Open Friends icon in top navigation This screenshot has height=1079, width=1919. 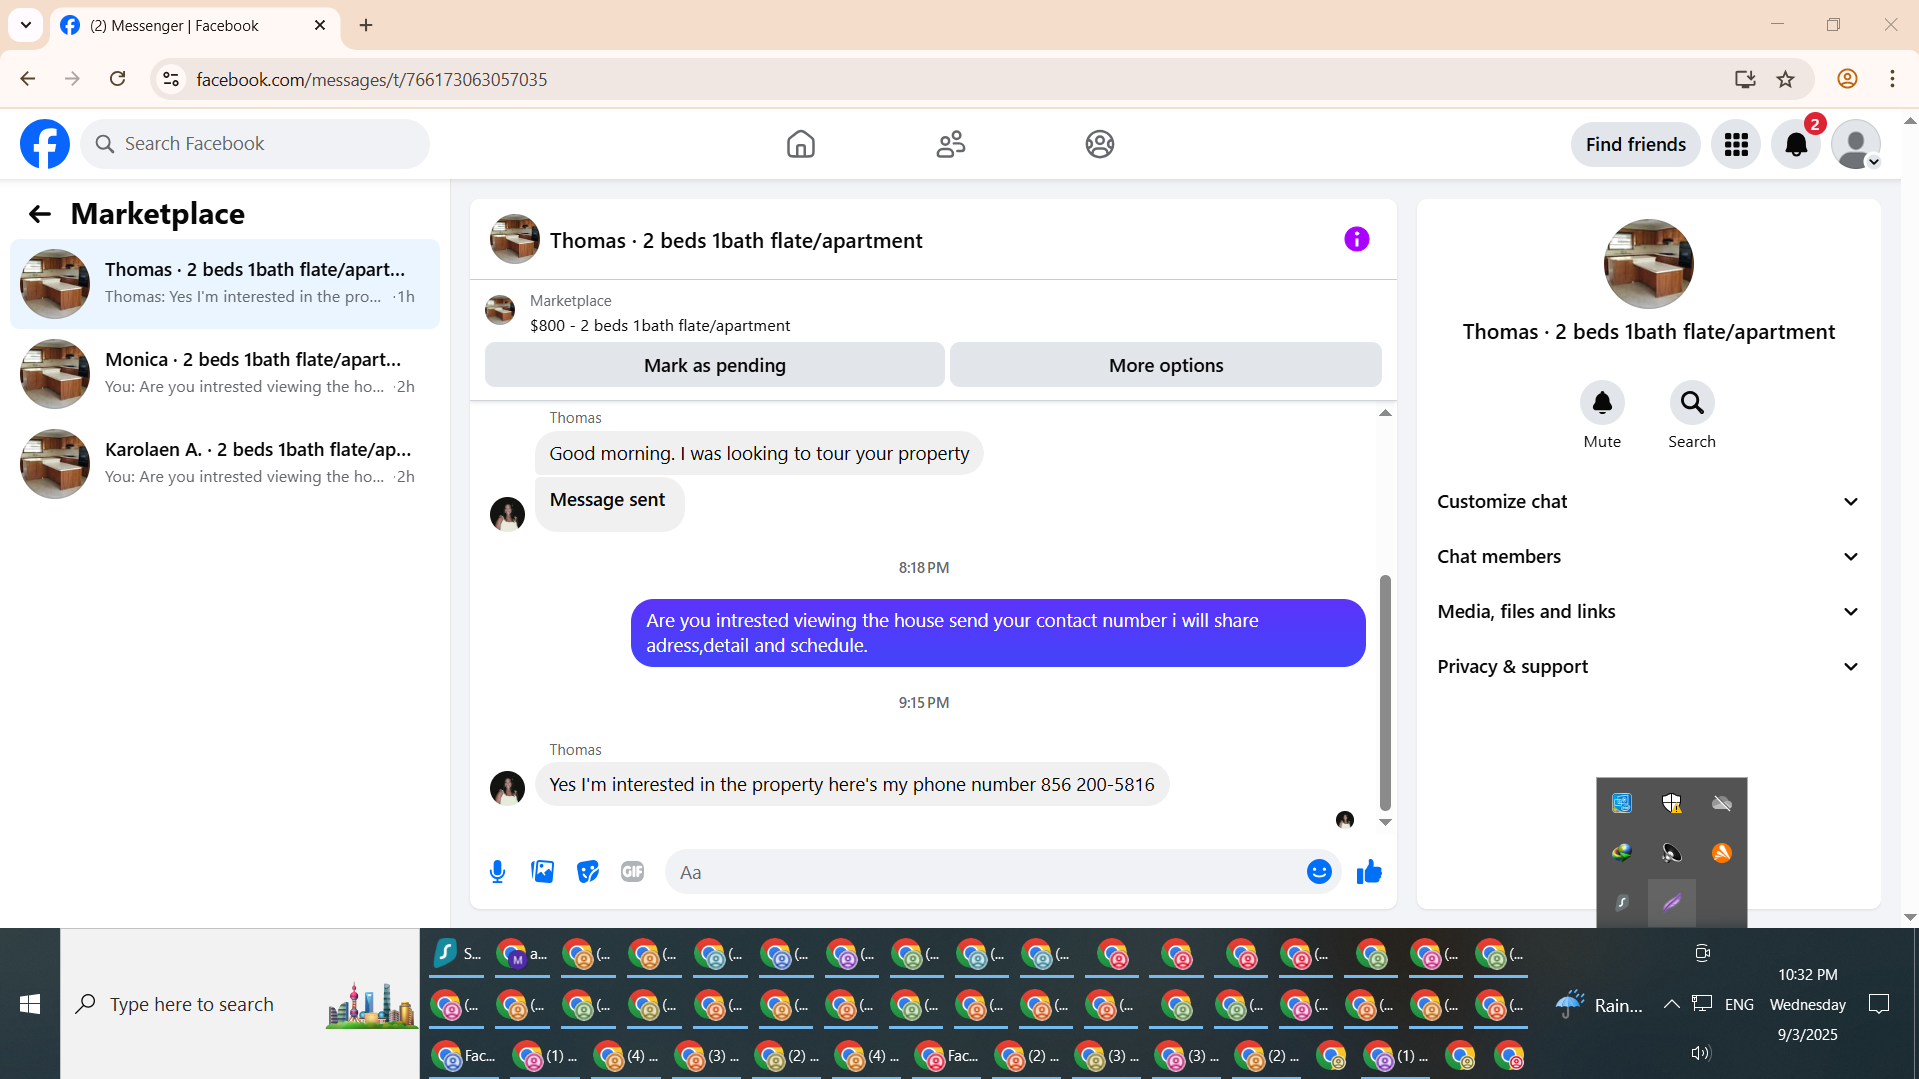950,144
